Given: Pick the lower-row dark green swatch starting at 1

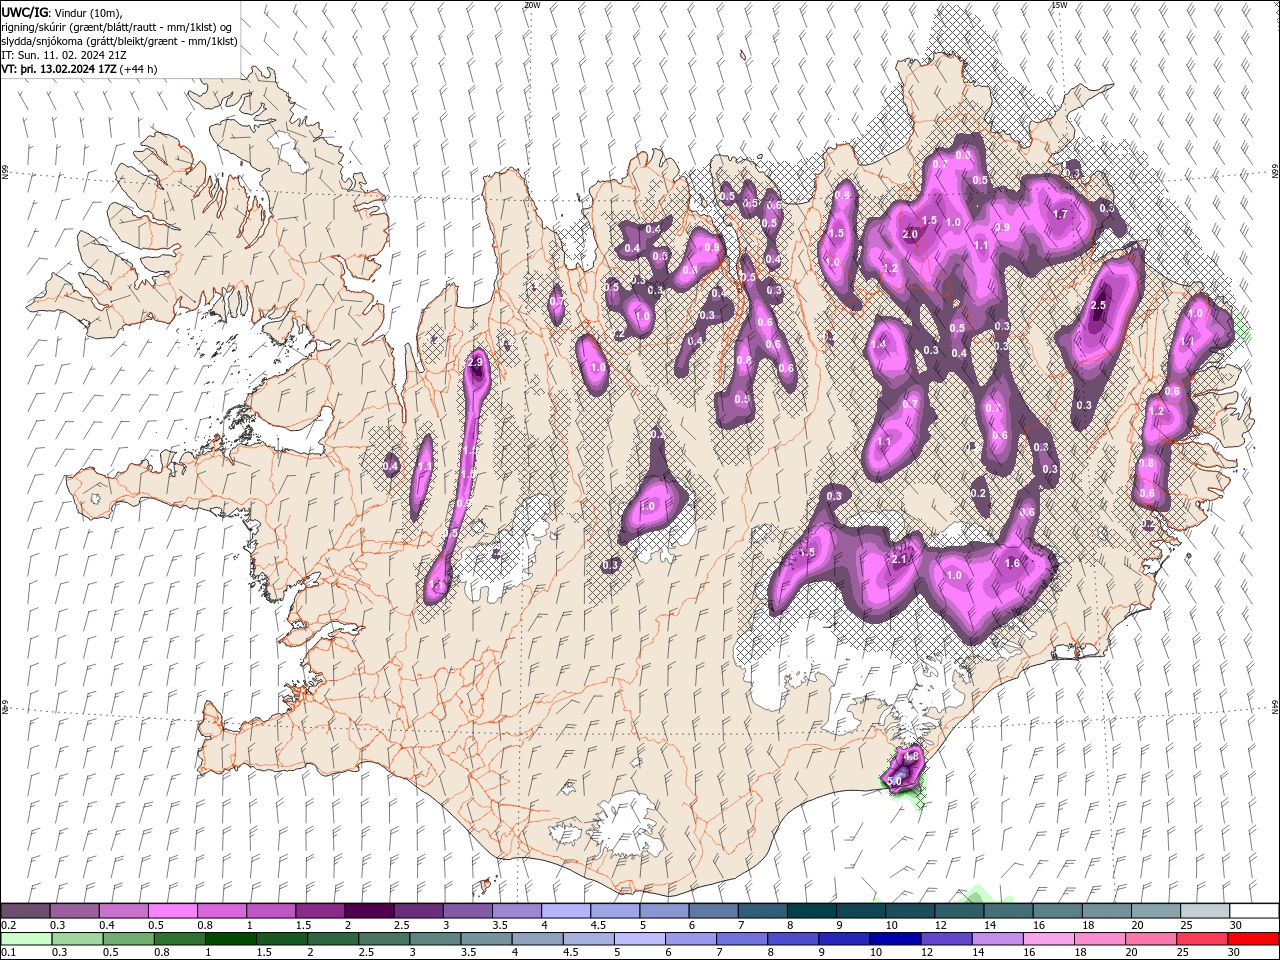Looking at the screenshot, I should [231, 939].
